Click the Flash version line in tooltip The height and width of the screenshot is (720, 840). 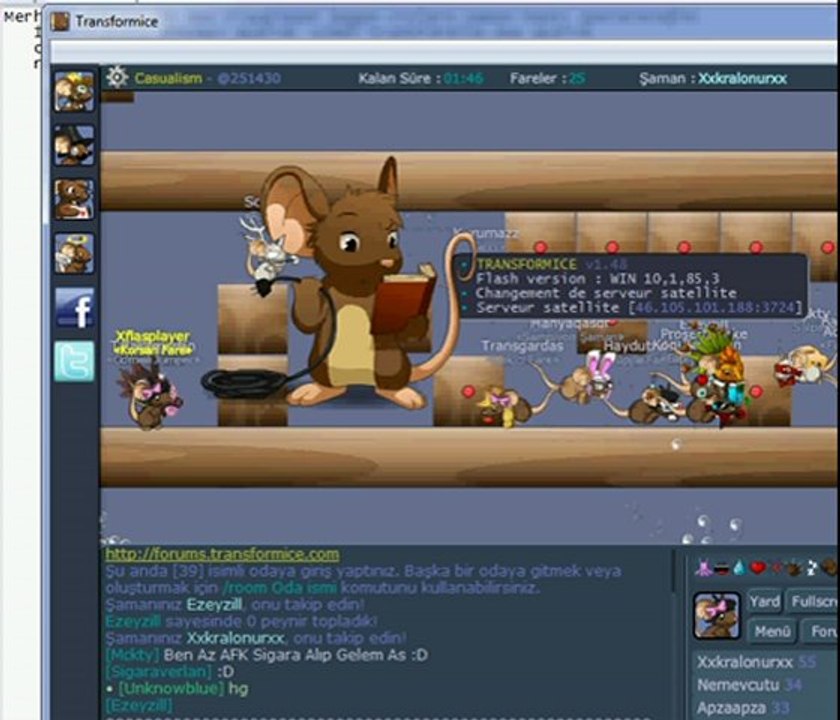597,279
